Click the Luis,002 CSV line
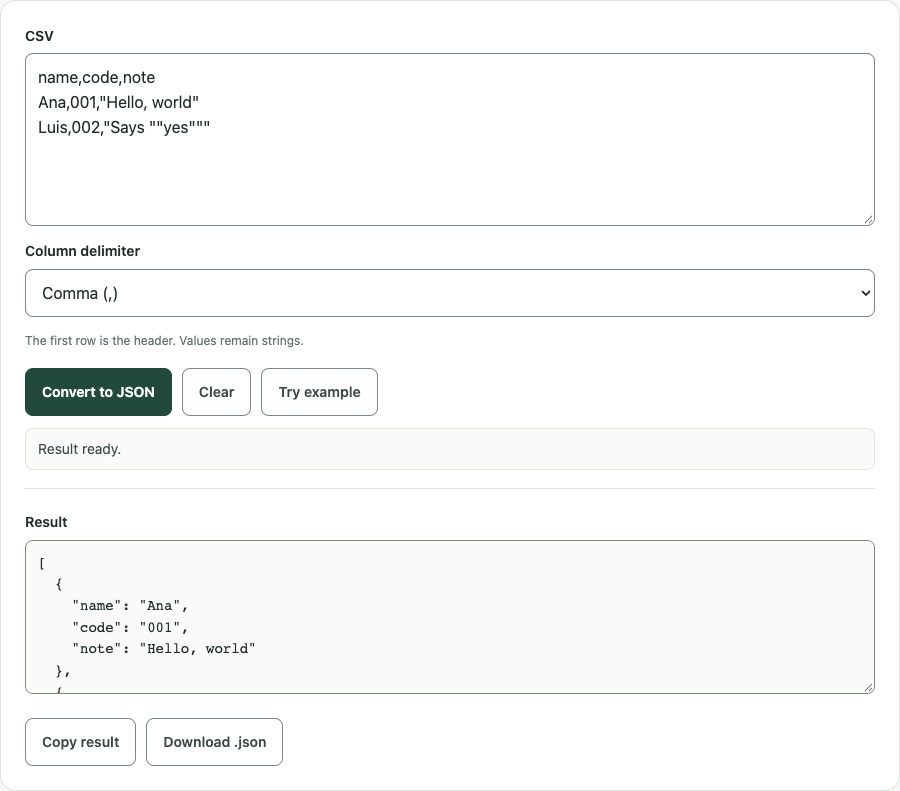900x791 pixels. click(124, 127)
